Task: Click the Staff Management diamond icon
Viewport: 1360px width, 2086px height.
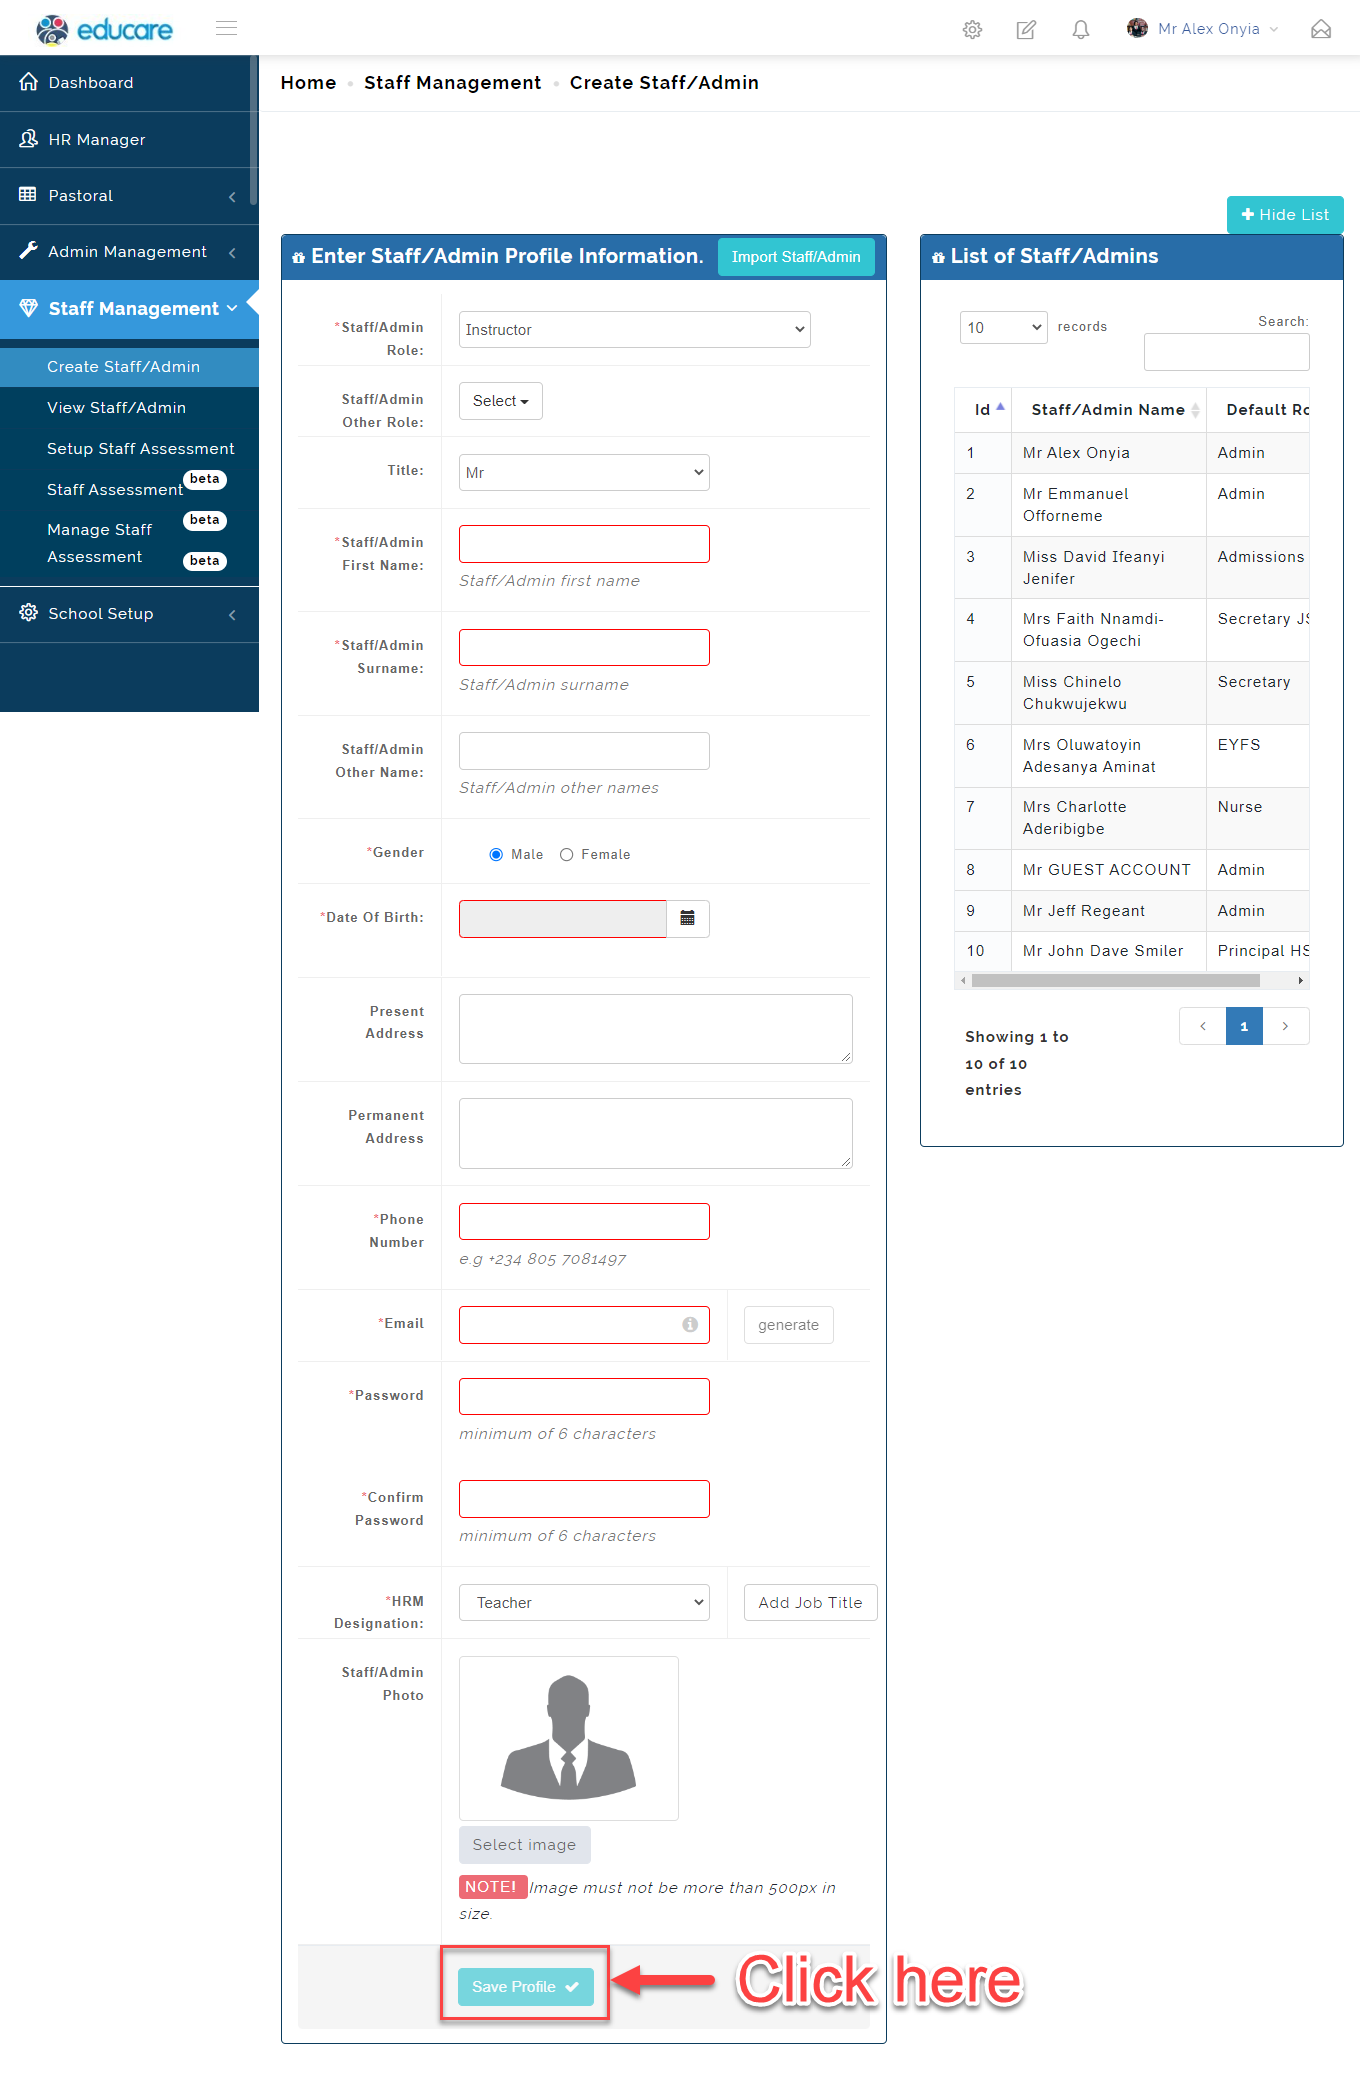Action: coord(29,307)
